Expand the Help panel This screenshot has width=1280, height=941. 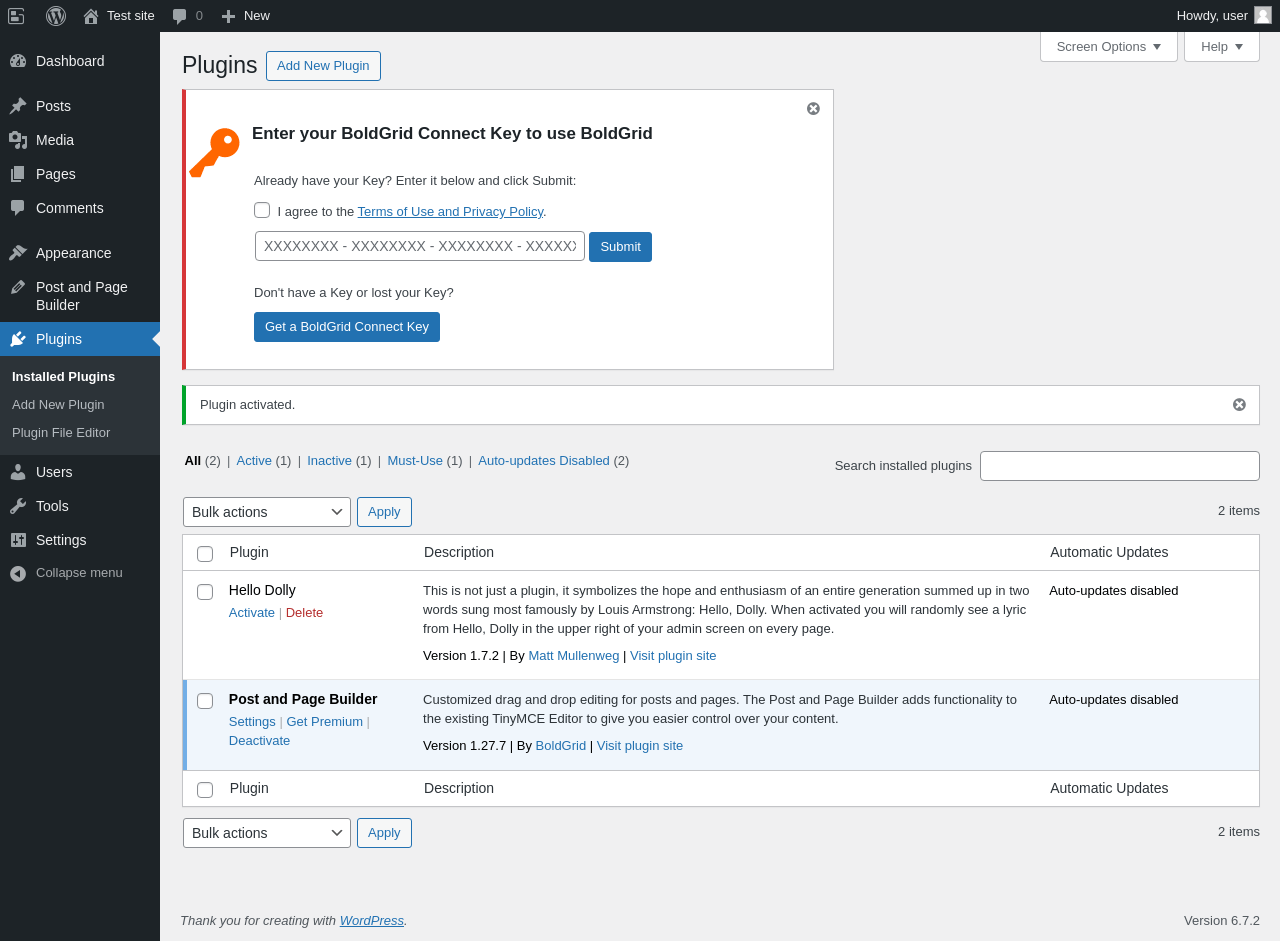click(1222, 46)
